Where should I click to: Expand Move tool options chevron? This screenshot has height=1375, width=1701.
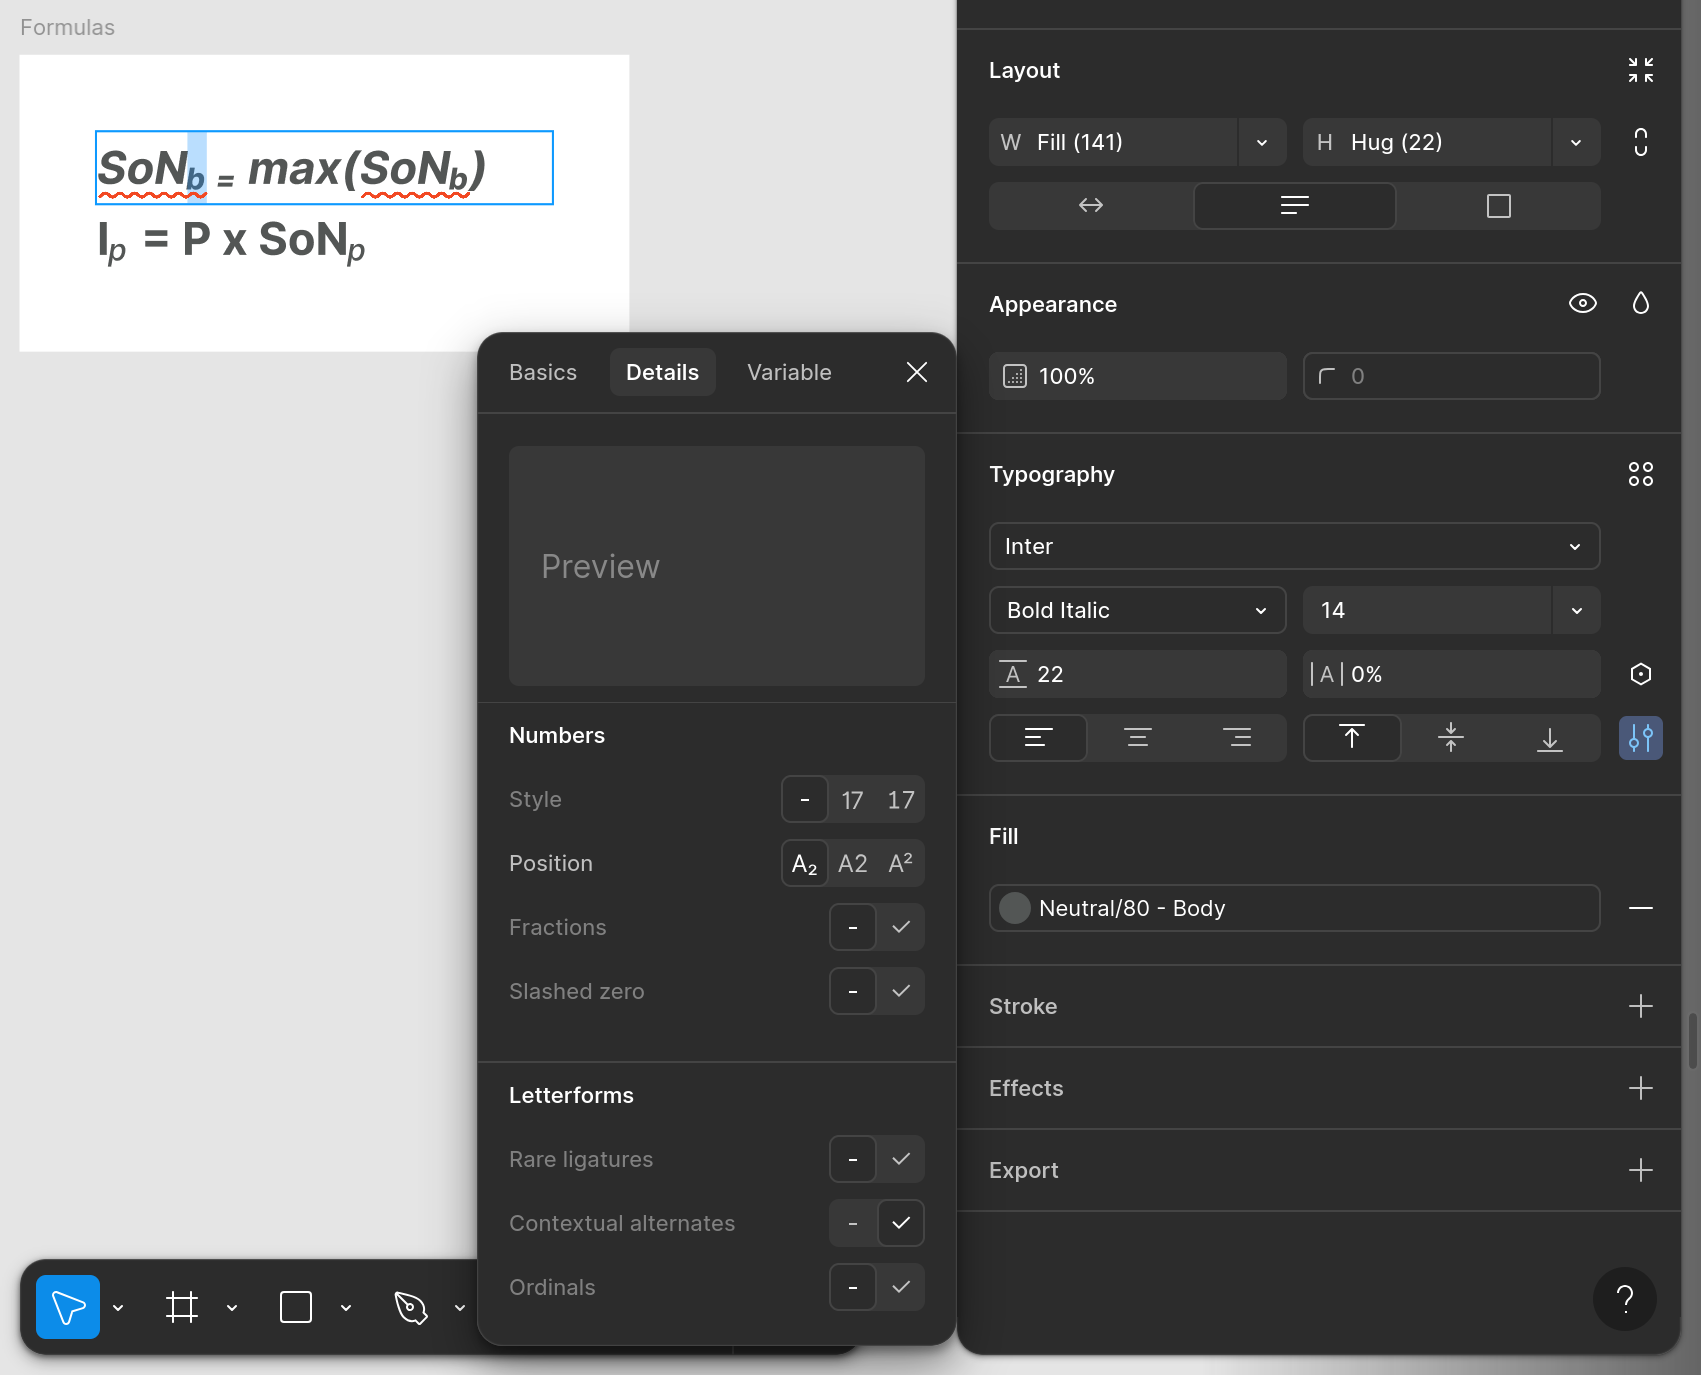click(118, 1307)
